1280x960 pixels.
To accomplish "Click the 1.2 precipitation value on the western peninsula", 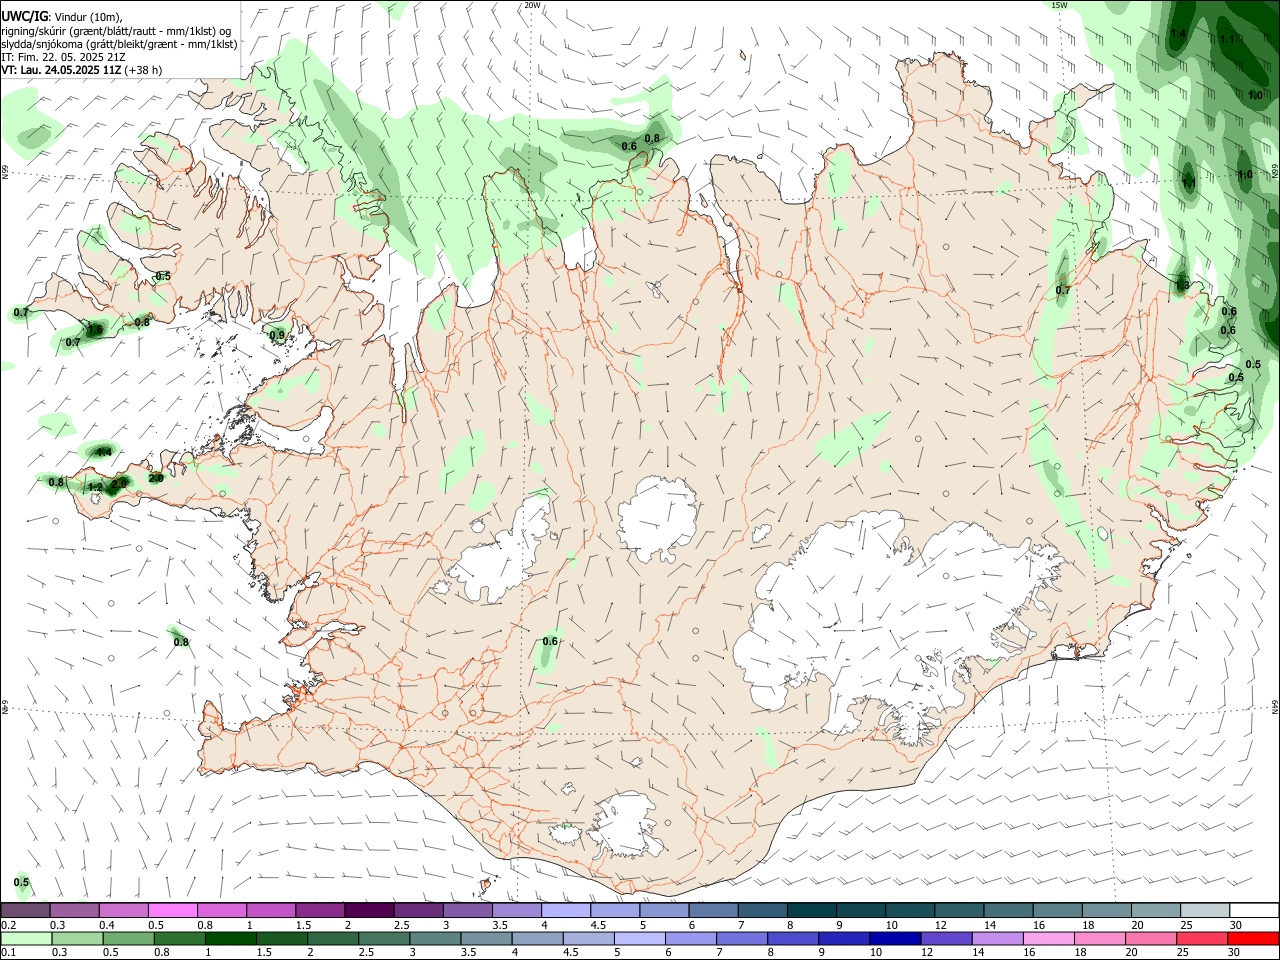I will coord(96,487).
